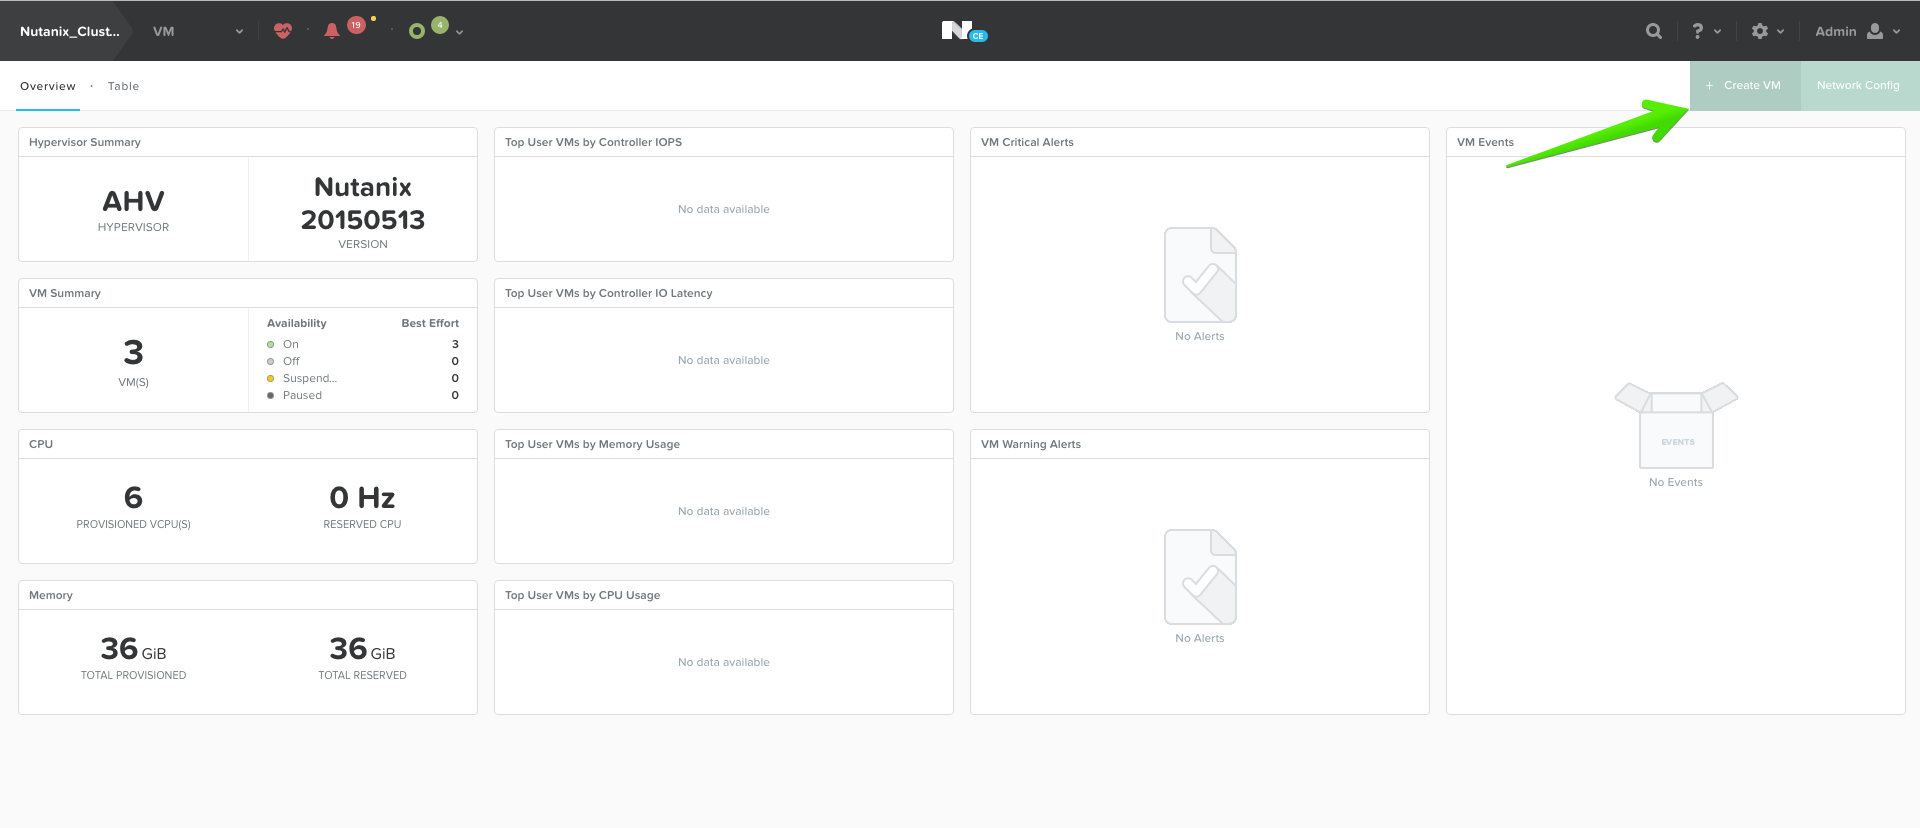Open search with the magnifier icon

pos(1654,31)
